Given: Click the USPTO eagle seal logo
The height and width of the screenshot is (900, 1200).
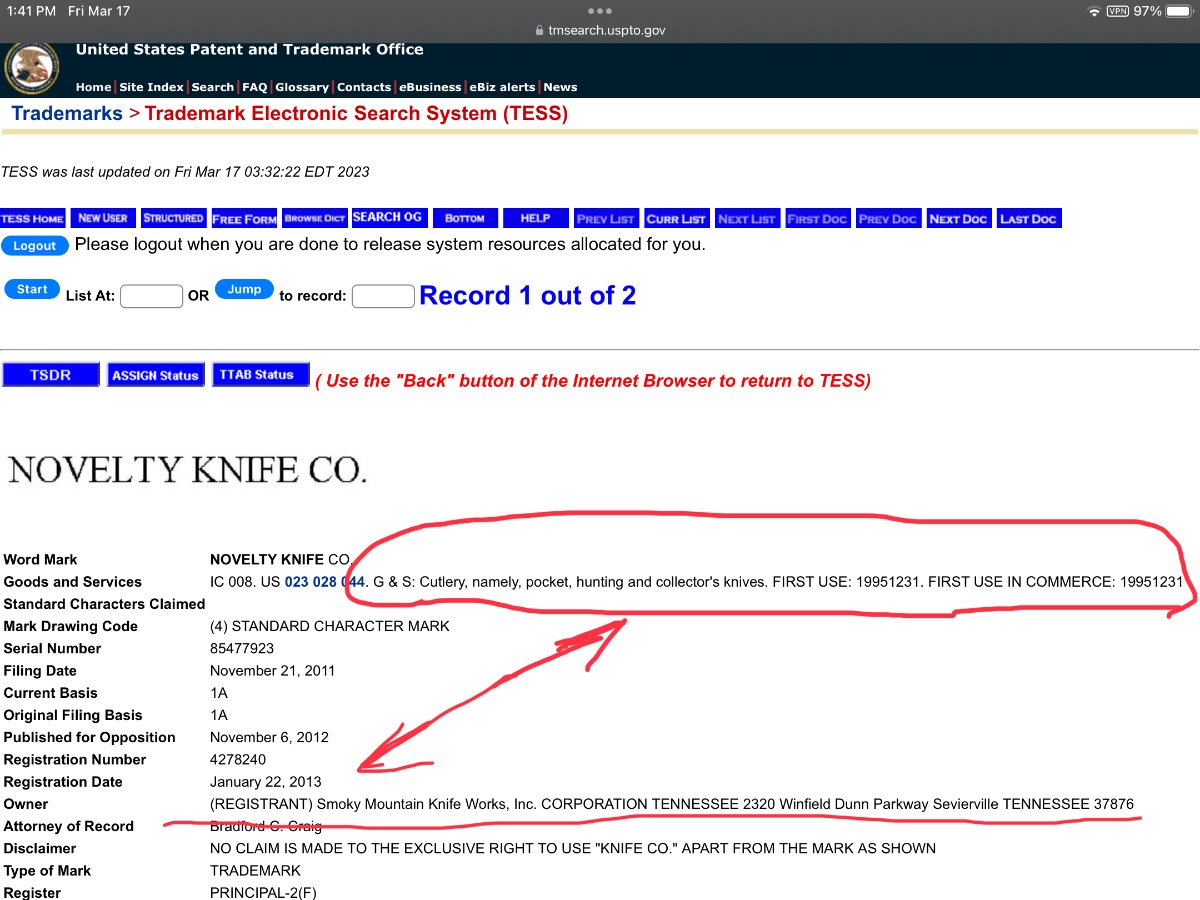Looking at the screenshot, I should [31, 67].
